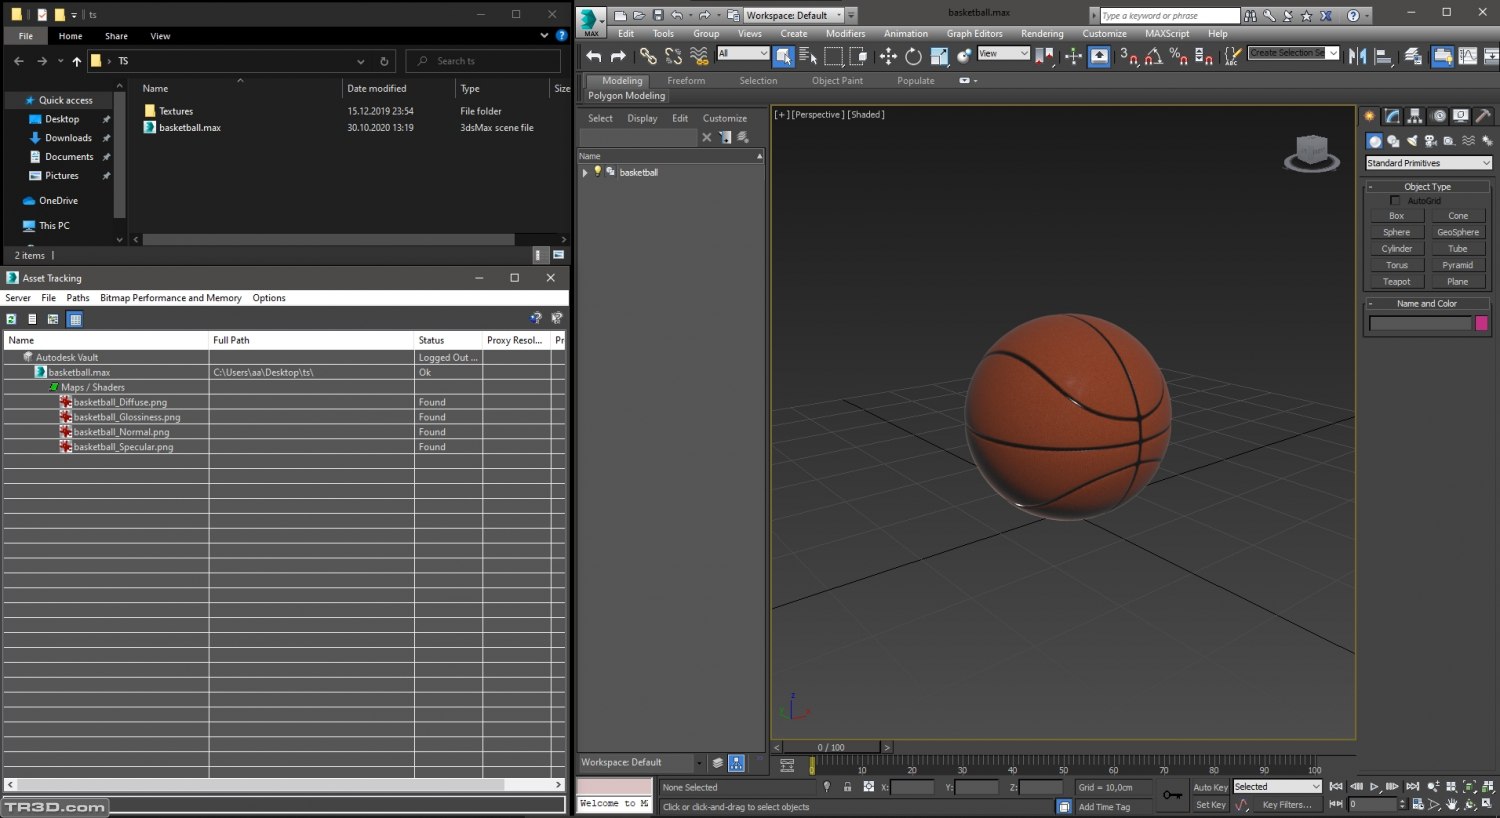
Task: Select the Cameras category icon
Action: point(1430,141)
